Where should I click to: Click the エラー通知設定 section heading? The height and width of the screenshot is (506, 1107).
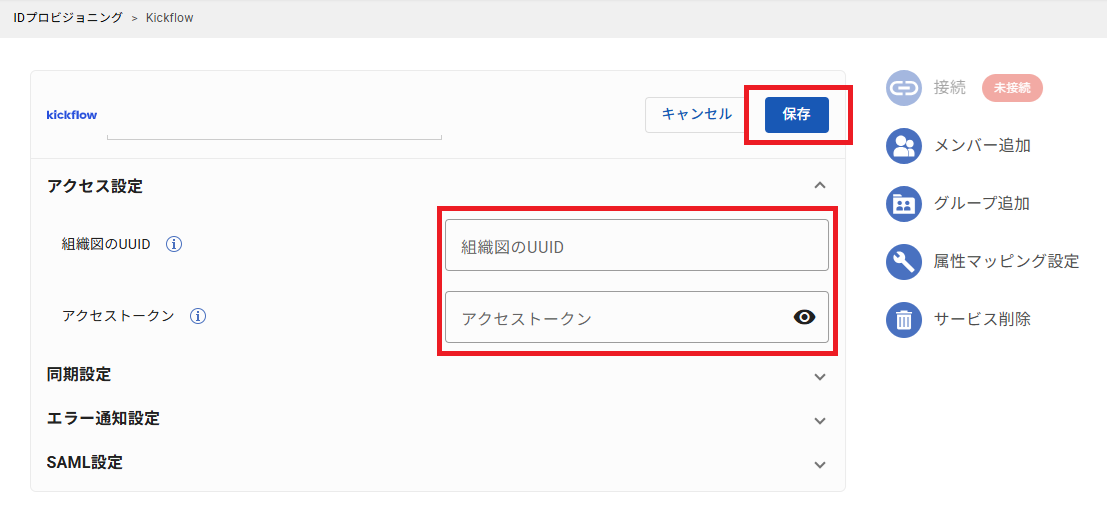point(102,418)
